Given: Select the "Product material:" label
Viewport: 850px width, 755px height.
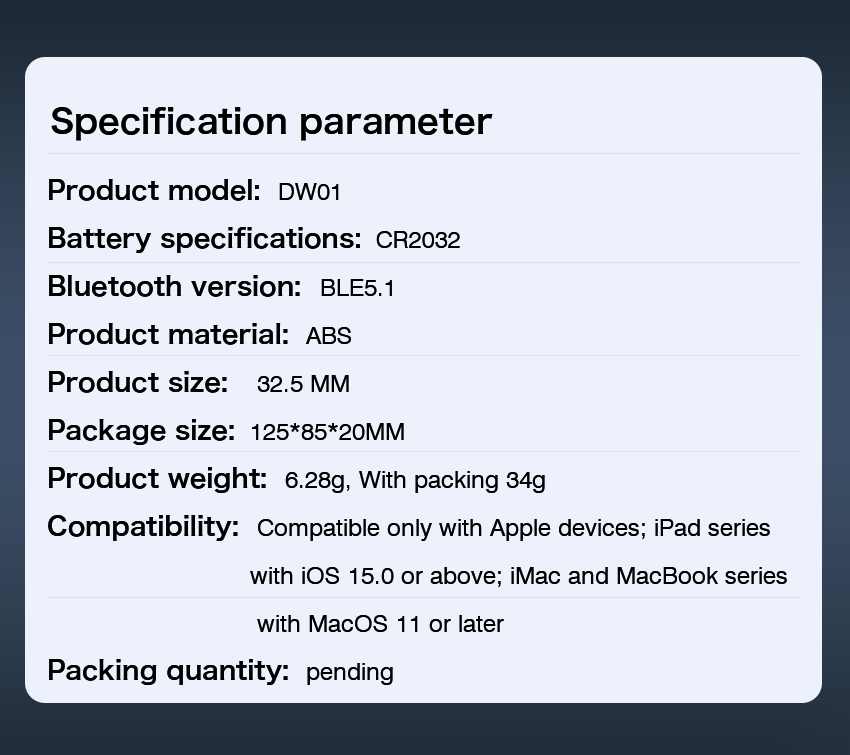Looking at the screenshot, I should coord(168,335).
